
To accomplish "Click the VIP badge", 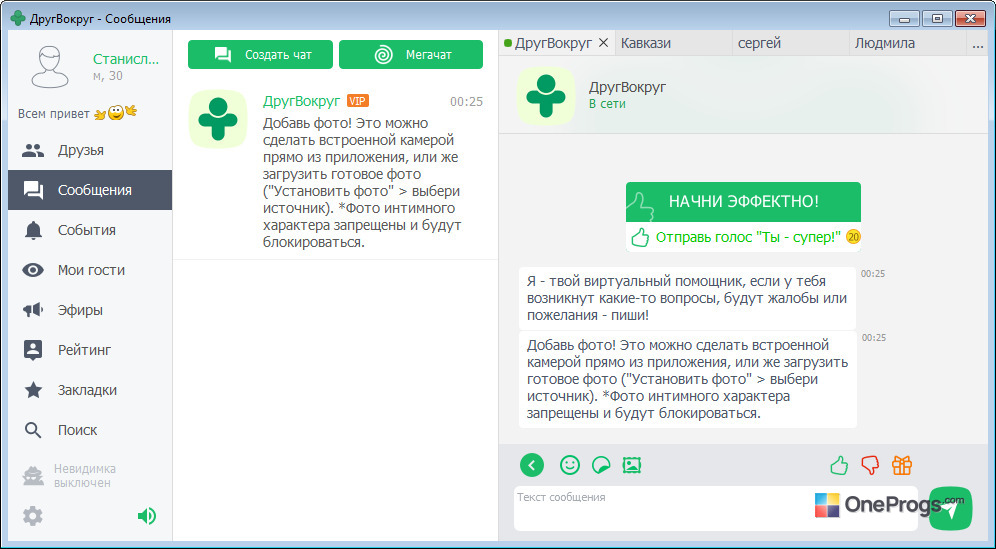I will coord(358,101).
